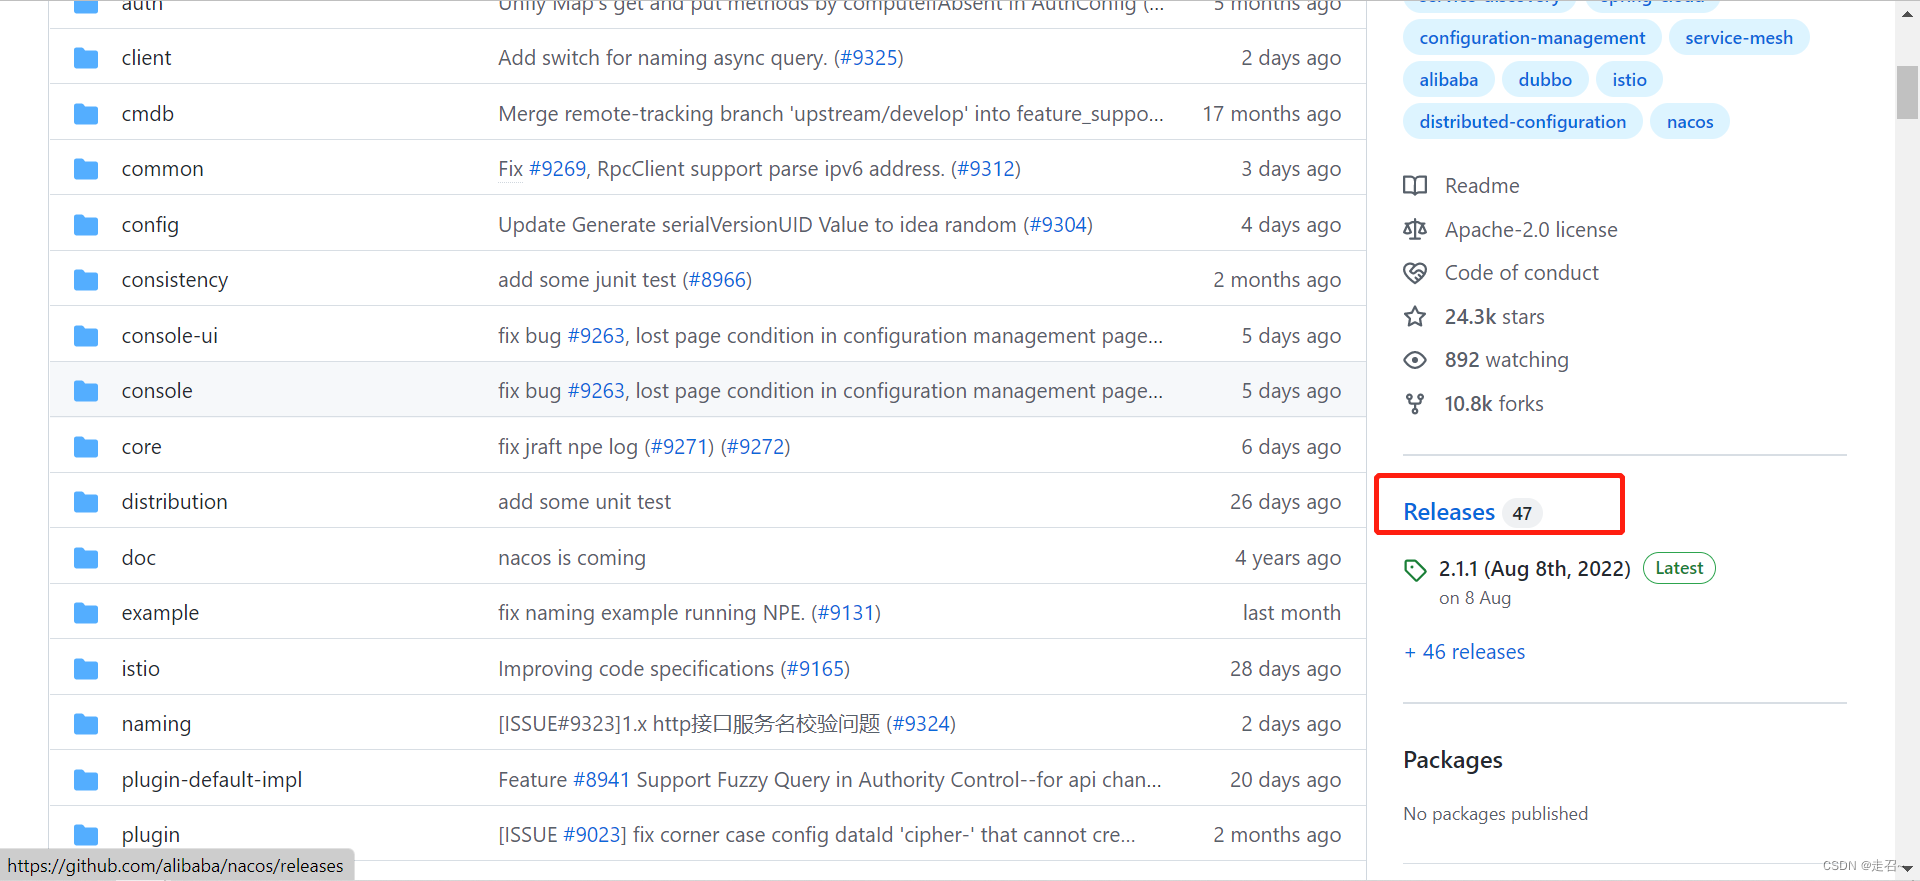This screenshot has height=881, width=1920.
Task: Select the service-mesh topic tag
Action: coord(1739,38)
